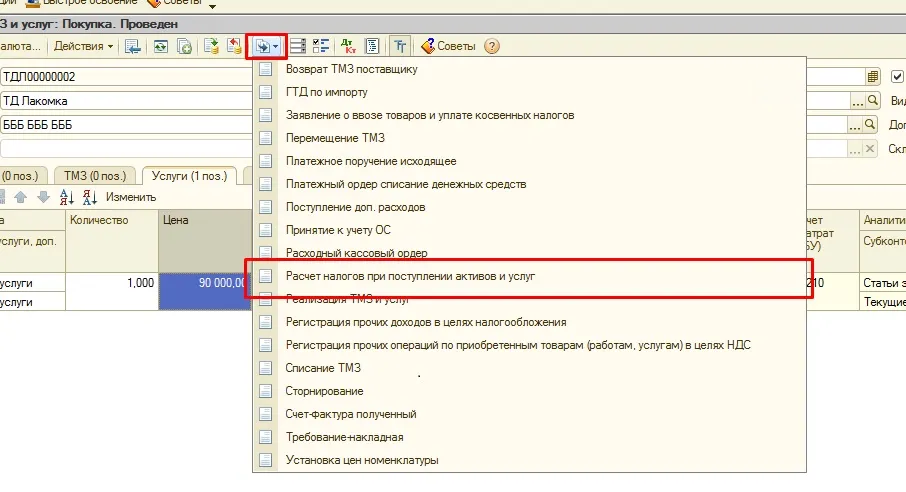Click the copy document icon with green plus
The height and width of the screenshot is (492, 906).
tap(184, 46)
